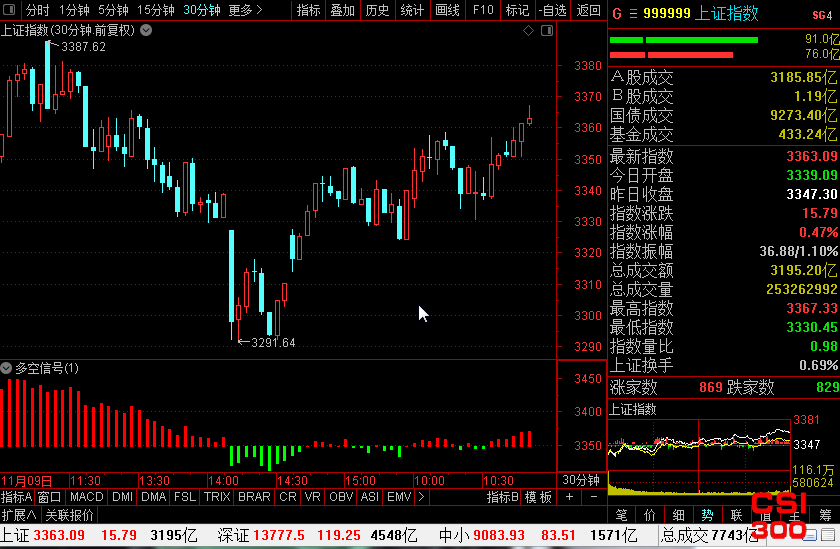Open the 统计 statistics menu

(412, 10)
